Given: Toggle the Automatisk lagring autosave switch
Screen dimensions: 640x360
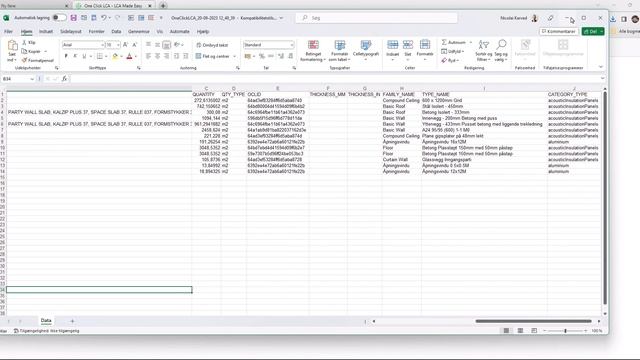Looking at the screenshot, I should 60,18.
